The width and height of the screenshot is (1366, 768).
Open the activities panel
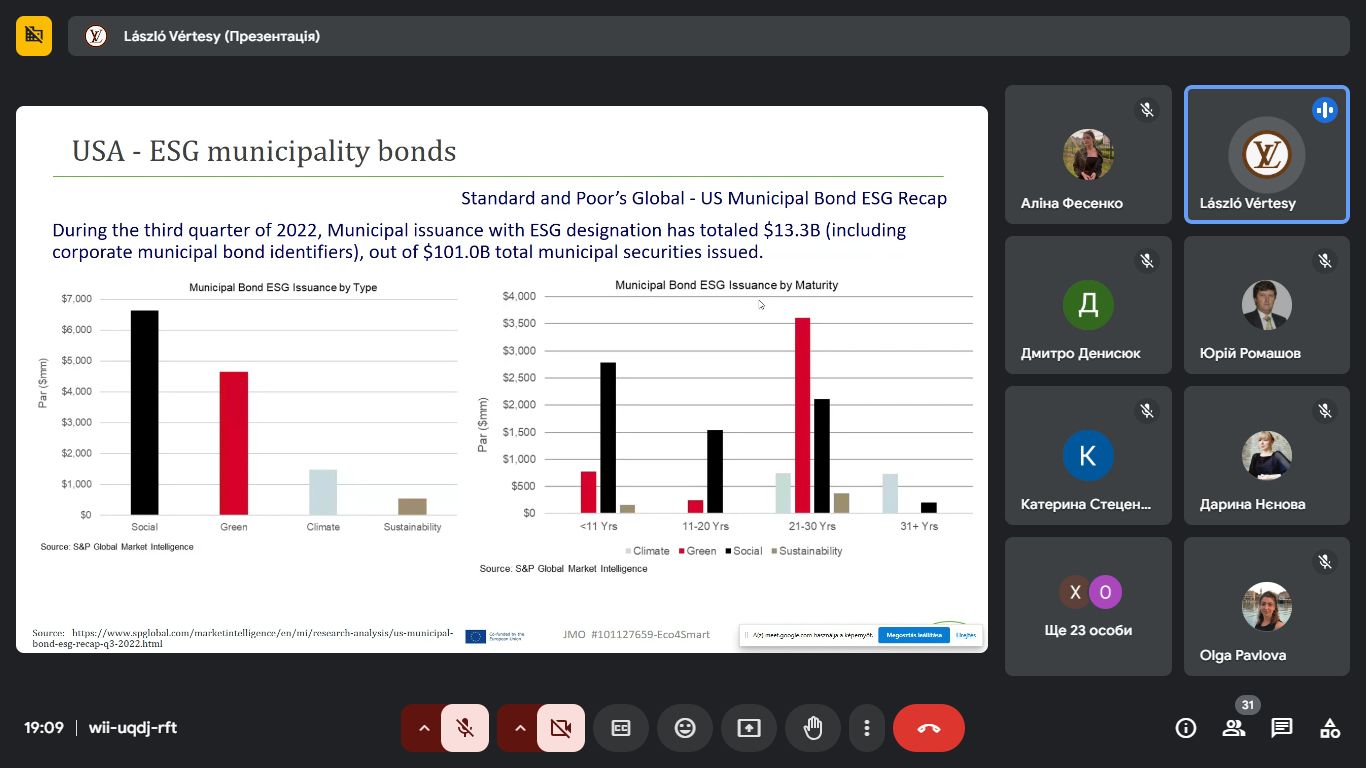tap(1330, 728)
